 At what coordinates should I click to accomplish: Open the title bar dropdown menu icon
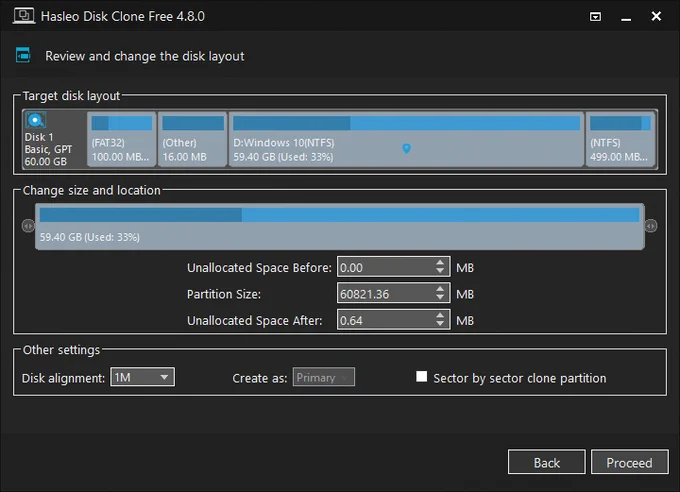(x=595, y=16)
